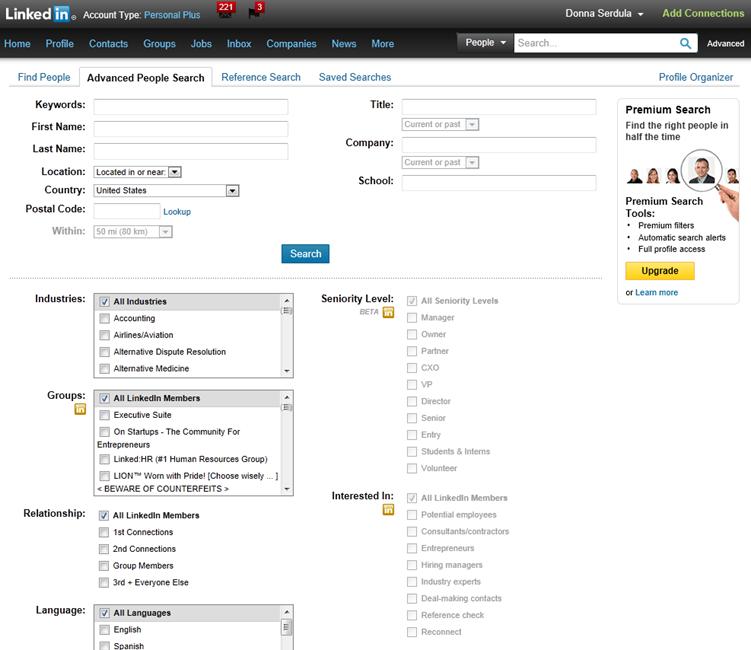Click the magnifier icon in the search box
This screenshot has width=751, height=650.
click(686, 43)
